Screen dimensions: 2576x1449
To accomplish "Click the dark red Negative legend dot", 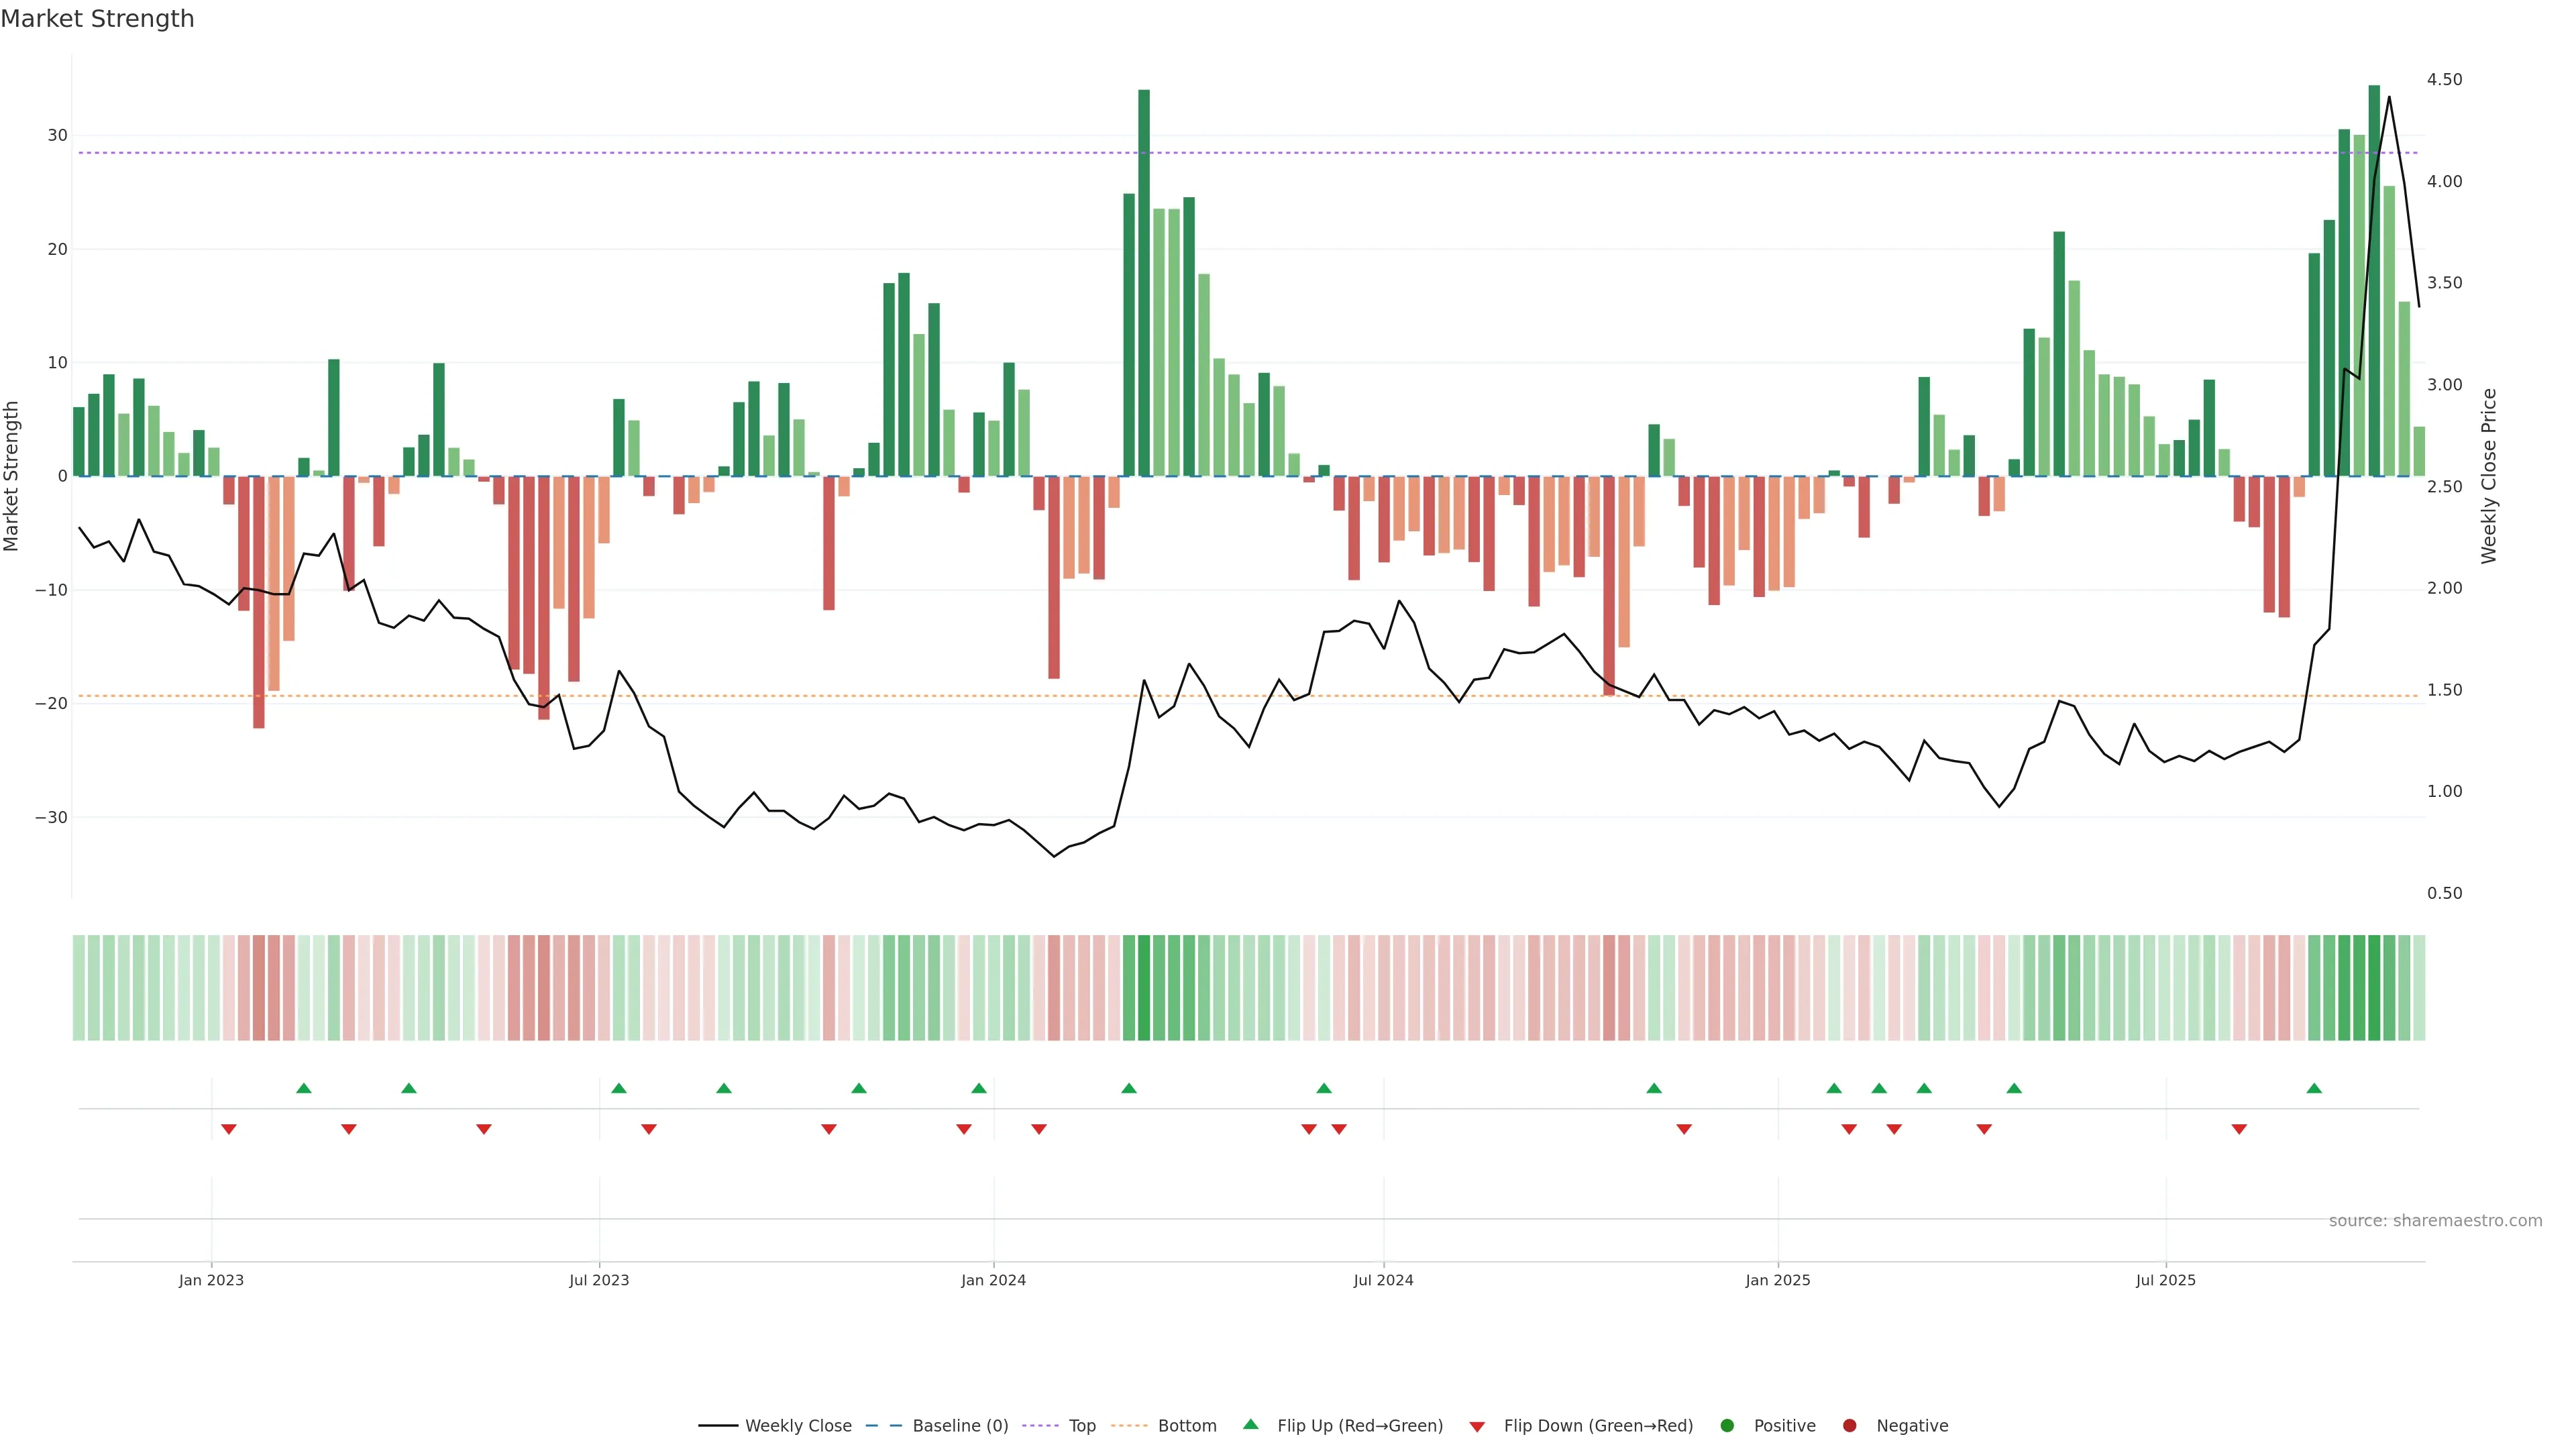I will pos(1849,1425).
